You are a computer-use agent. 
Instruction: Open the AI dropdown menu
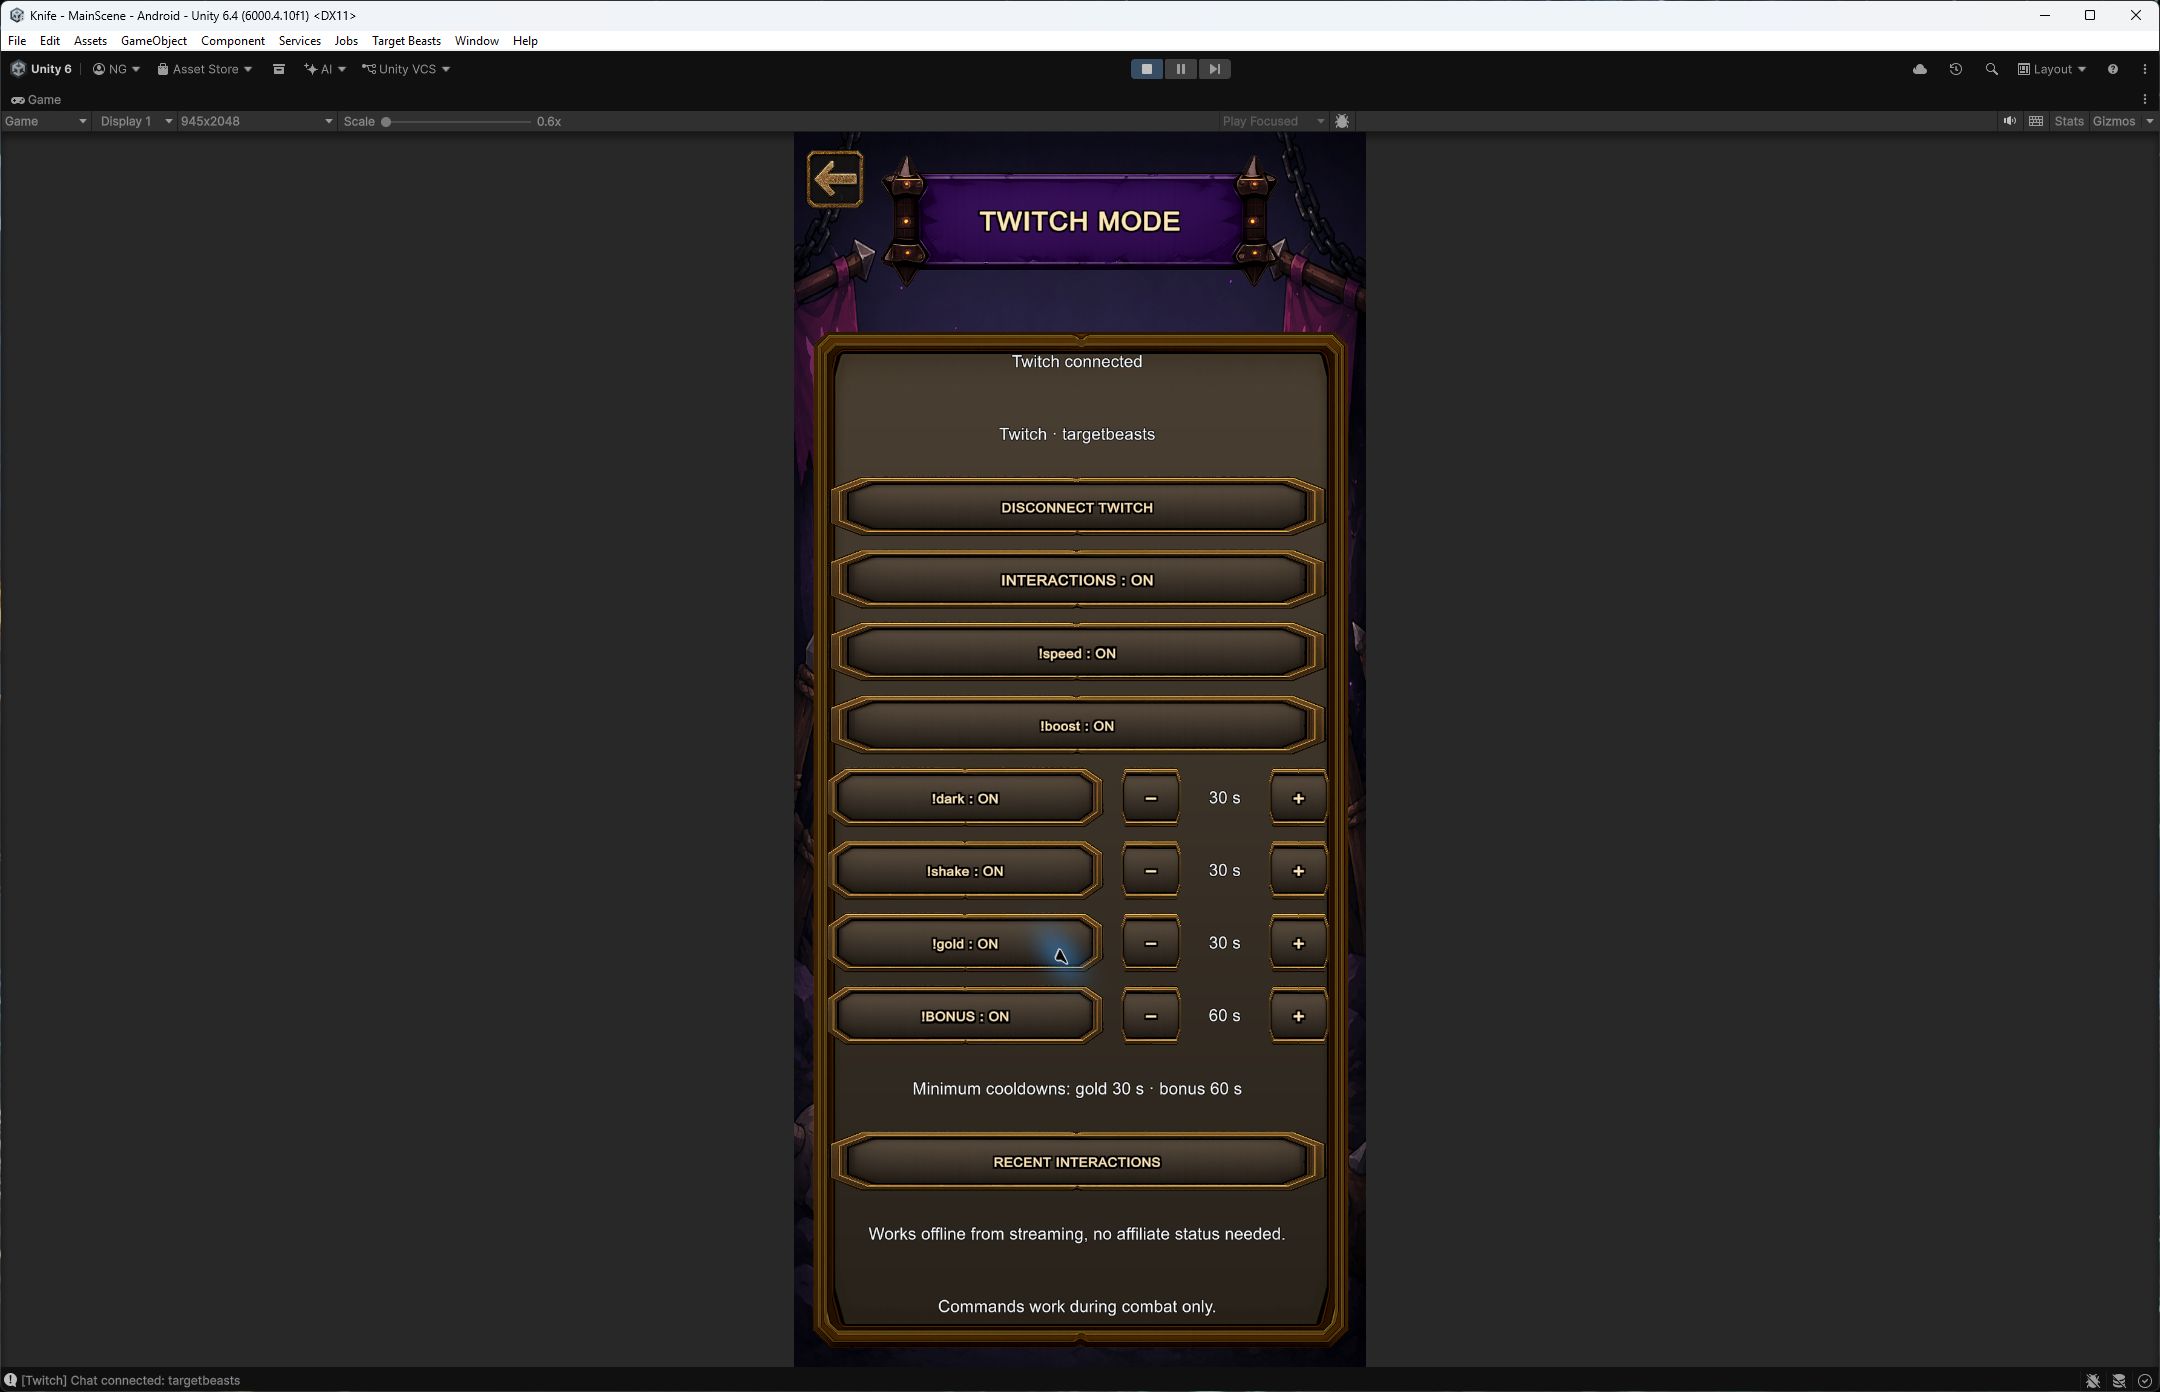coord(325,69)
